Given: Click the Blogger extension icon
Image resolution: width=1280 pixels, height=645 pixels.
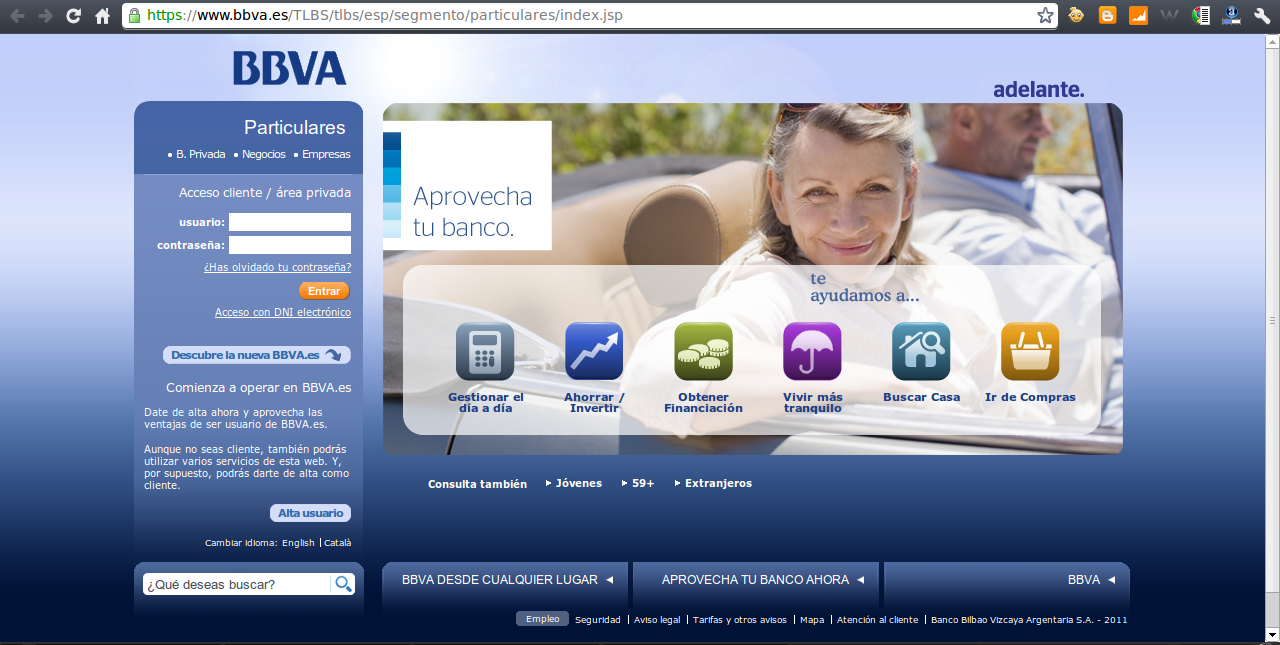Looking at the screenshot, I should [x=1107, y=15].
